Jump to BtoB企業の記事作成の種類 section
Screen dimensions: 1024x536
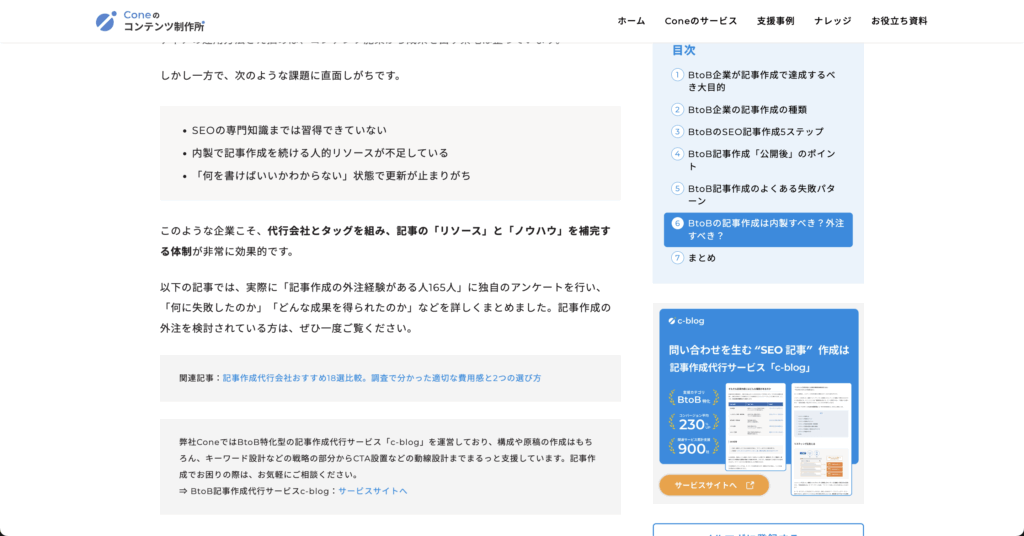click(747, 110)
